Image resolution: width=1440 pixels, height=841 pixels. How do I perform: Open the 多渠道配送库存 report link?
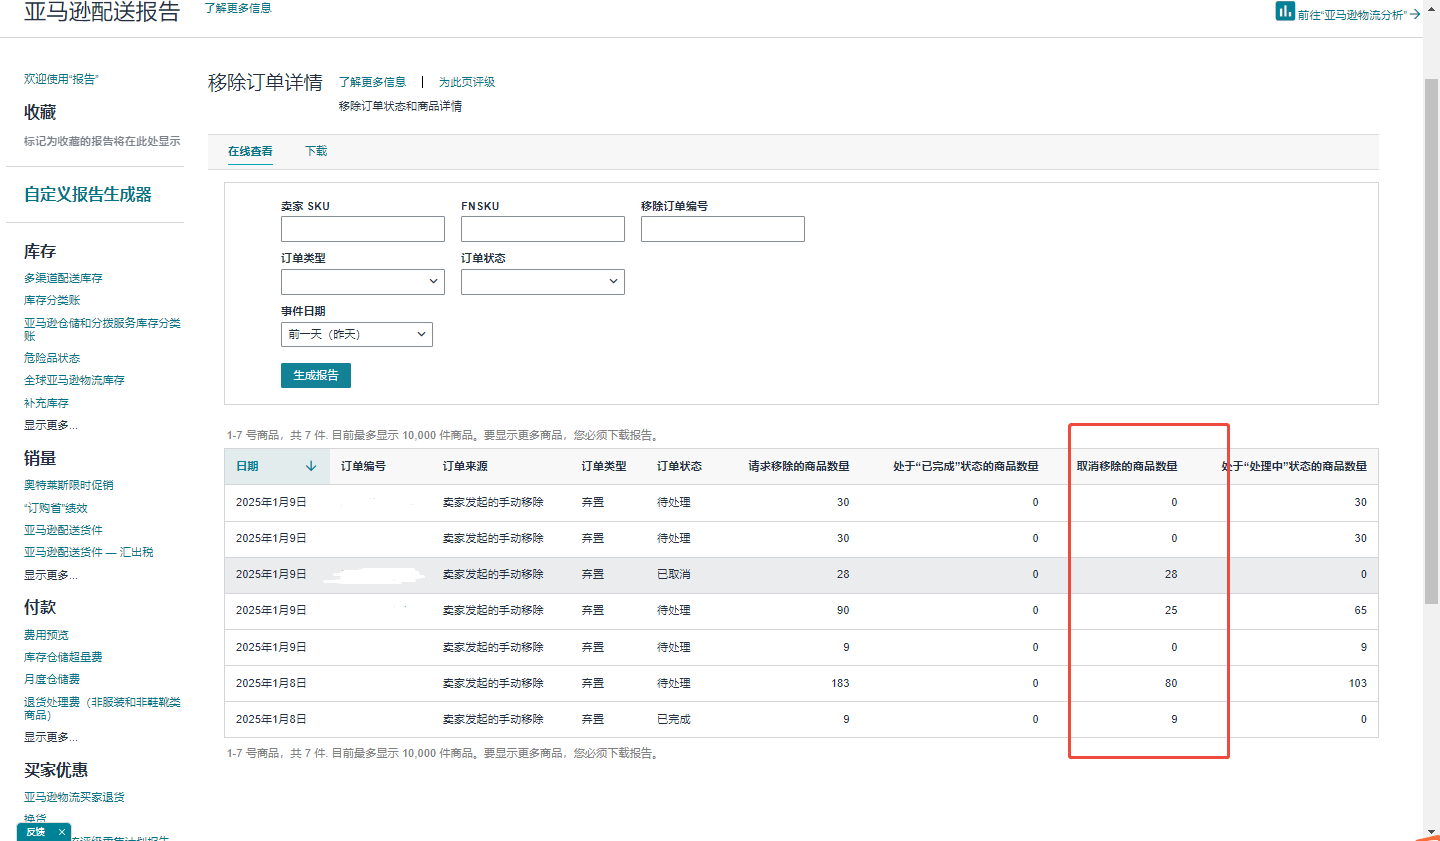point(63,278)
